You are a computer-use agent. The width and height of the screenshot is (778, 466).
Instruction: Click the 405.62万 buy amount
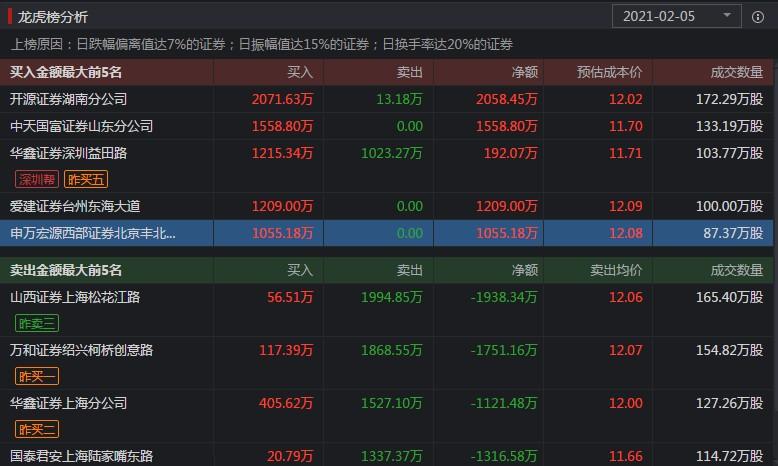click(x=286, y=403)
